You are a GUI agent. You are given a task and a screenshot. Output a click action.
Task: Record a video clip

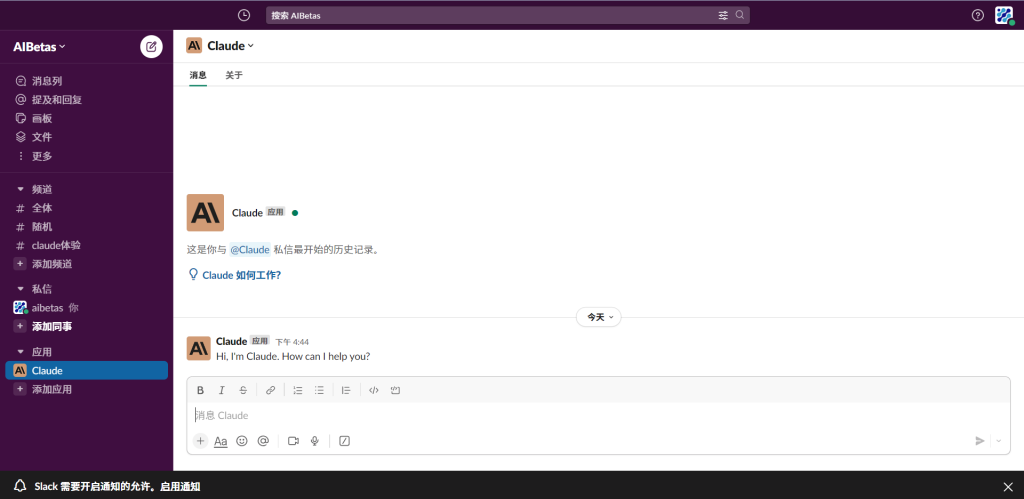[293, 441]
